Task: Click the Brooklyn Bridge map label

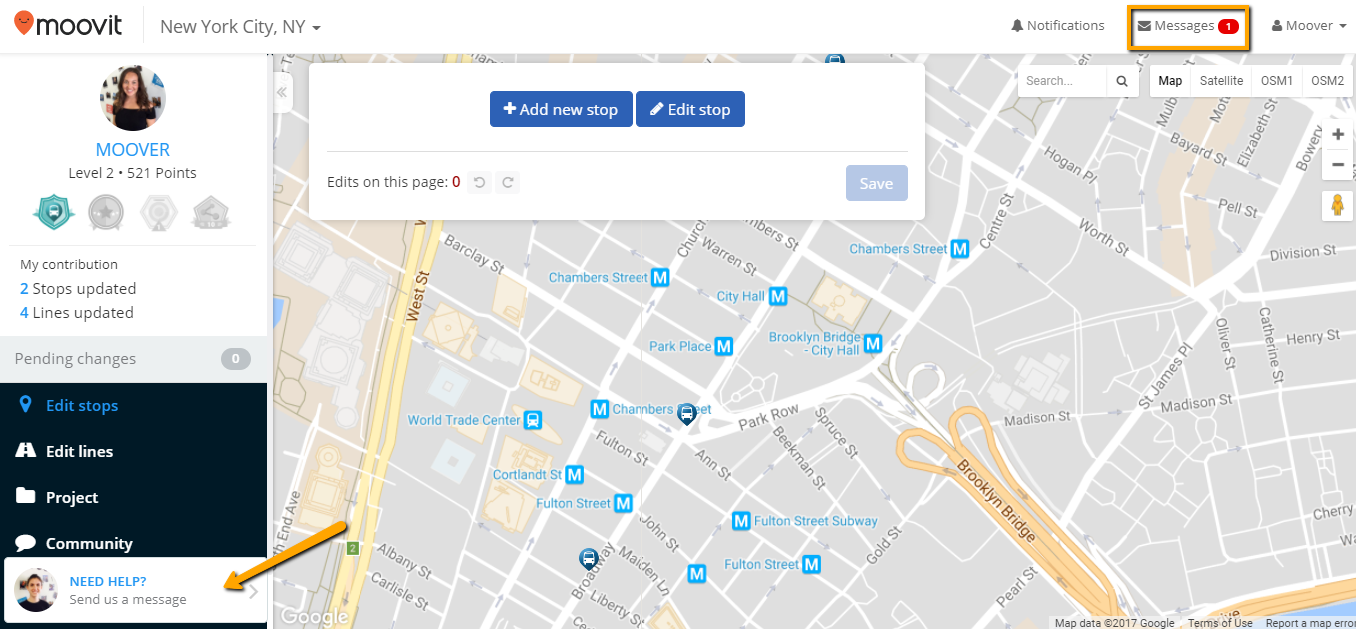Action: point(996,502)
